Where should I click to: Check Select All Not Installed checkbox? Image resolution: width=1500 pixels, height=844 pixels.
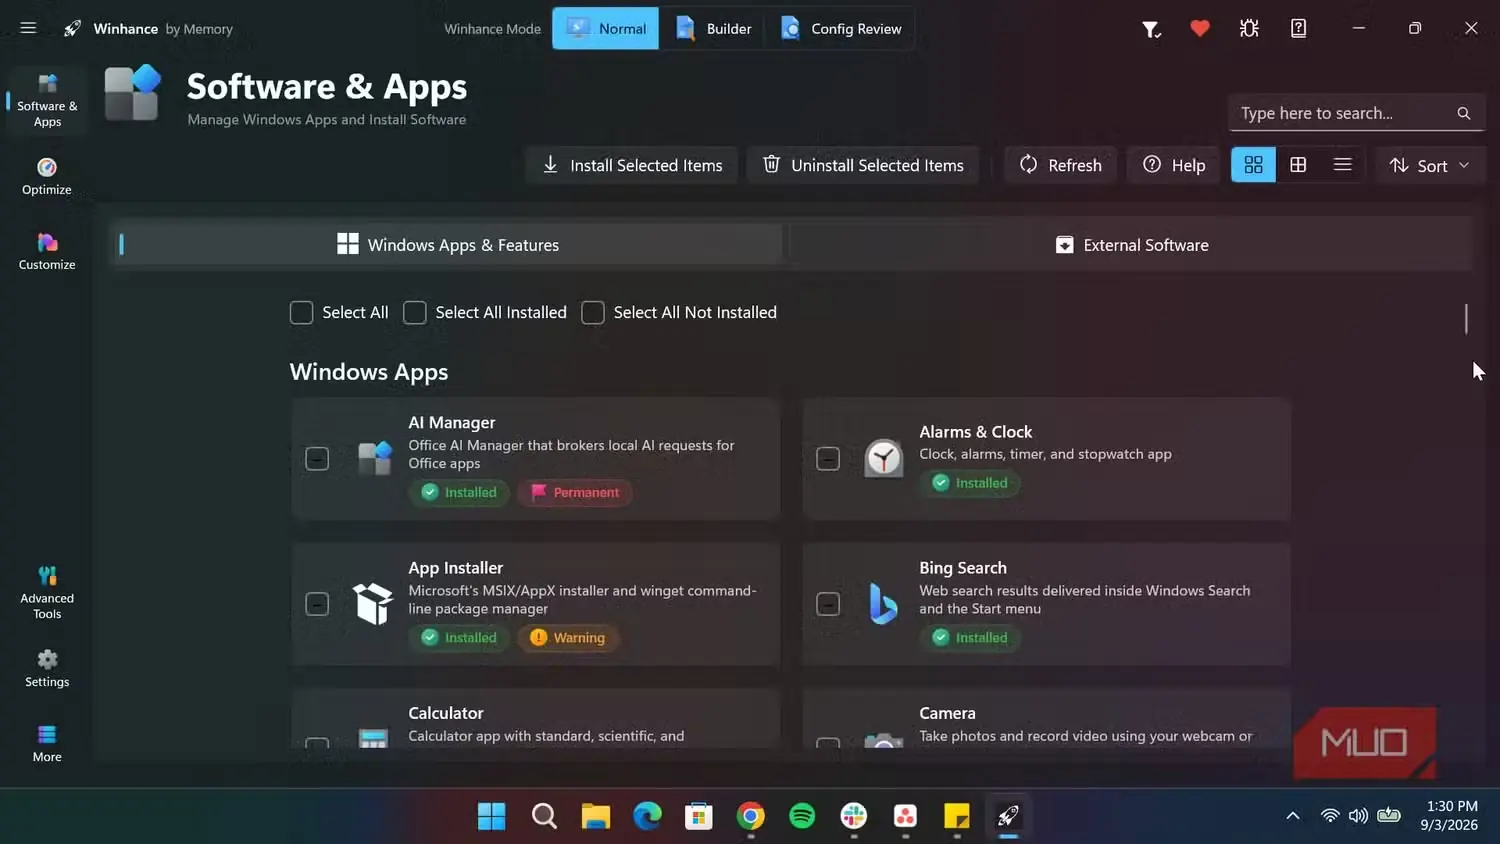[x=593, y=313]
